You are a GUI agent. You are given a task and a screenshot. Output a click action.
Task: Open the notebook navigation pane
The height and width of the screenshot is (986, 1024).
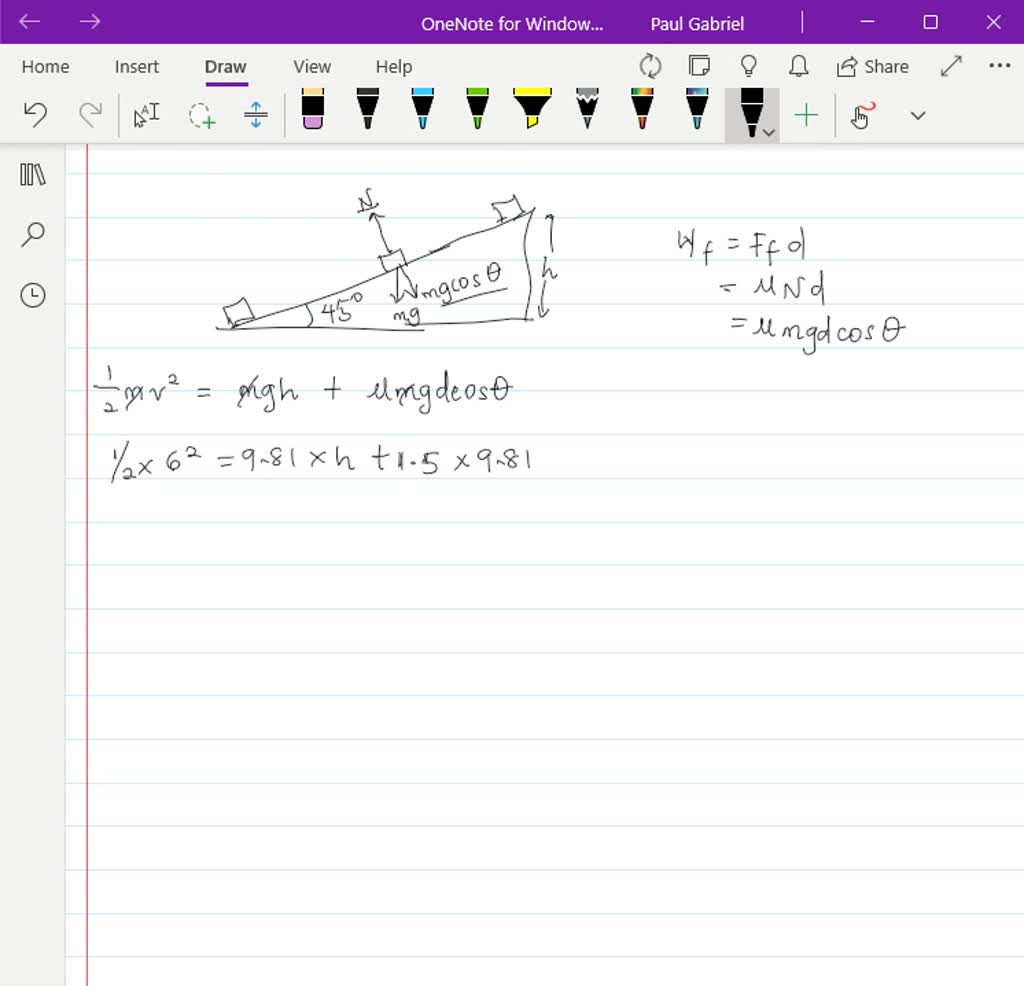click(33, 175)
